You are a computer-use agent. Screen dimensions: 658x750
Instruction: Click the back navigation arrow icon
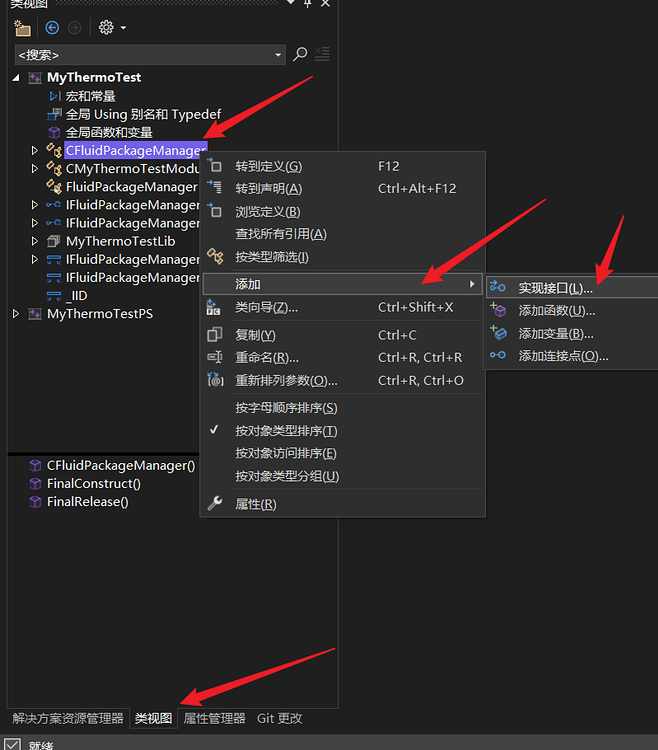click(53, 28)
